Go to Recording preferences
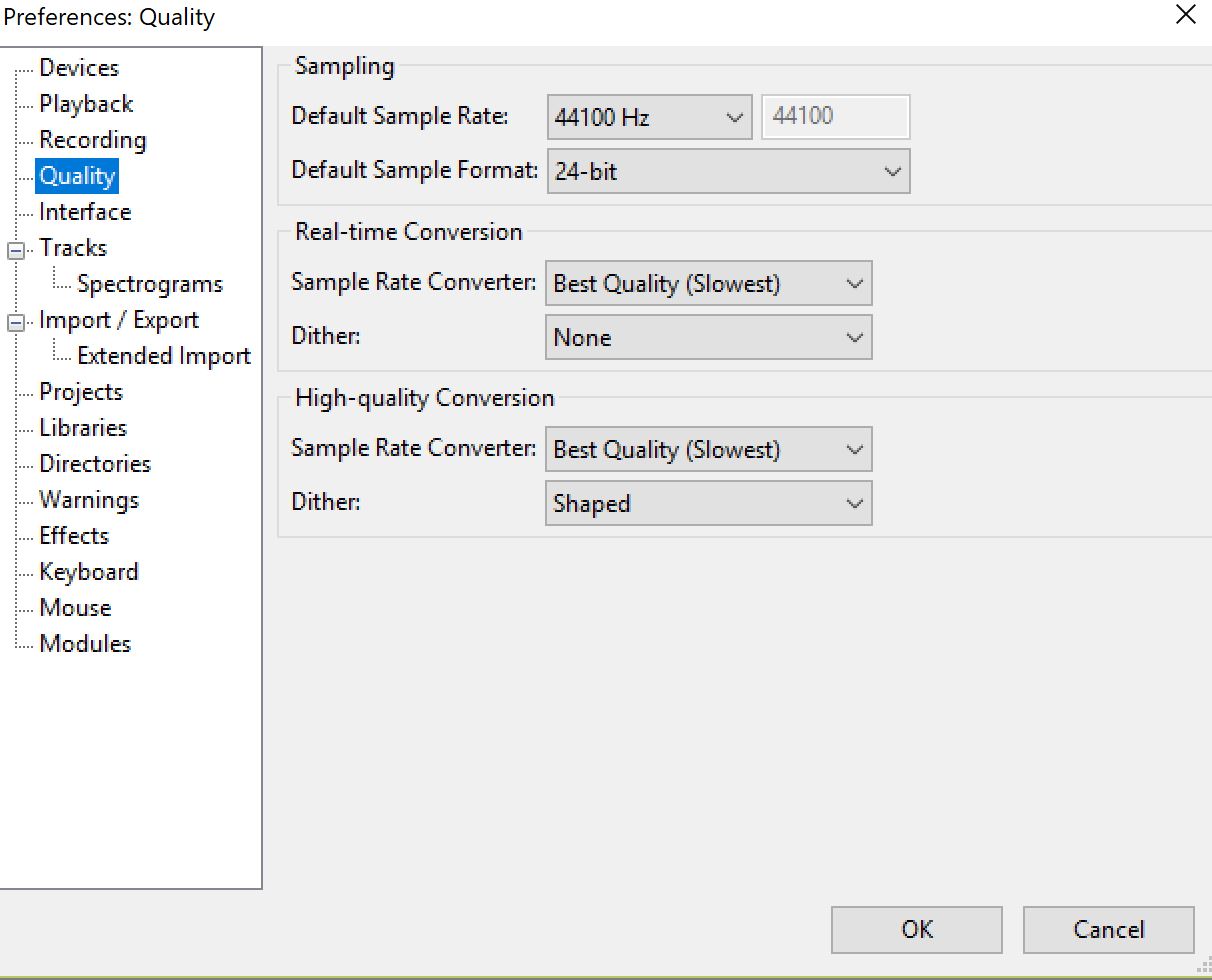The width and height of the screenshot is (1212, 980). tap(92, 140)
